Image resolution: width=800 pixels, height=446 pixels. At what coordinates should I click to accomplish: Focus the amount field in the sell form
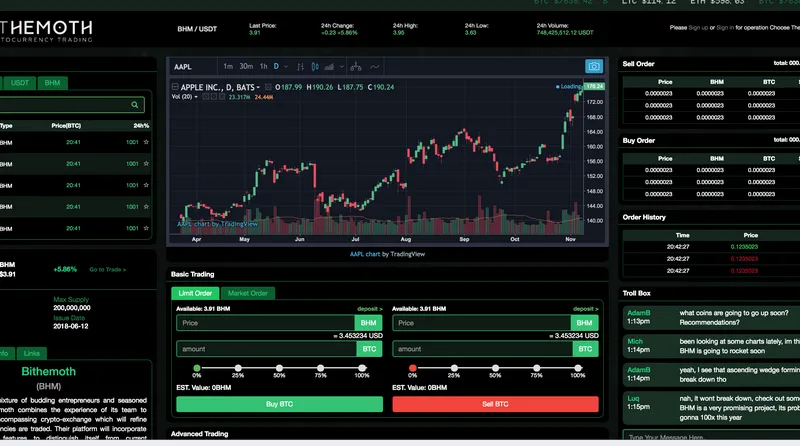coord(482,349)
